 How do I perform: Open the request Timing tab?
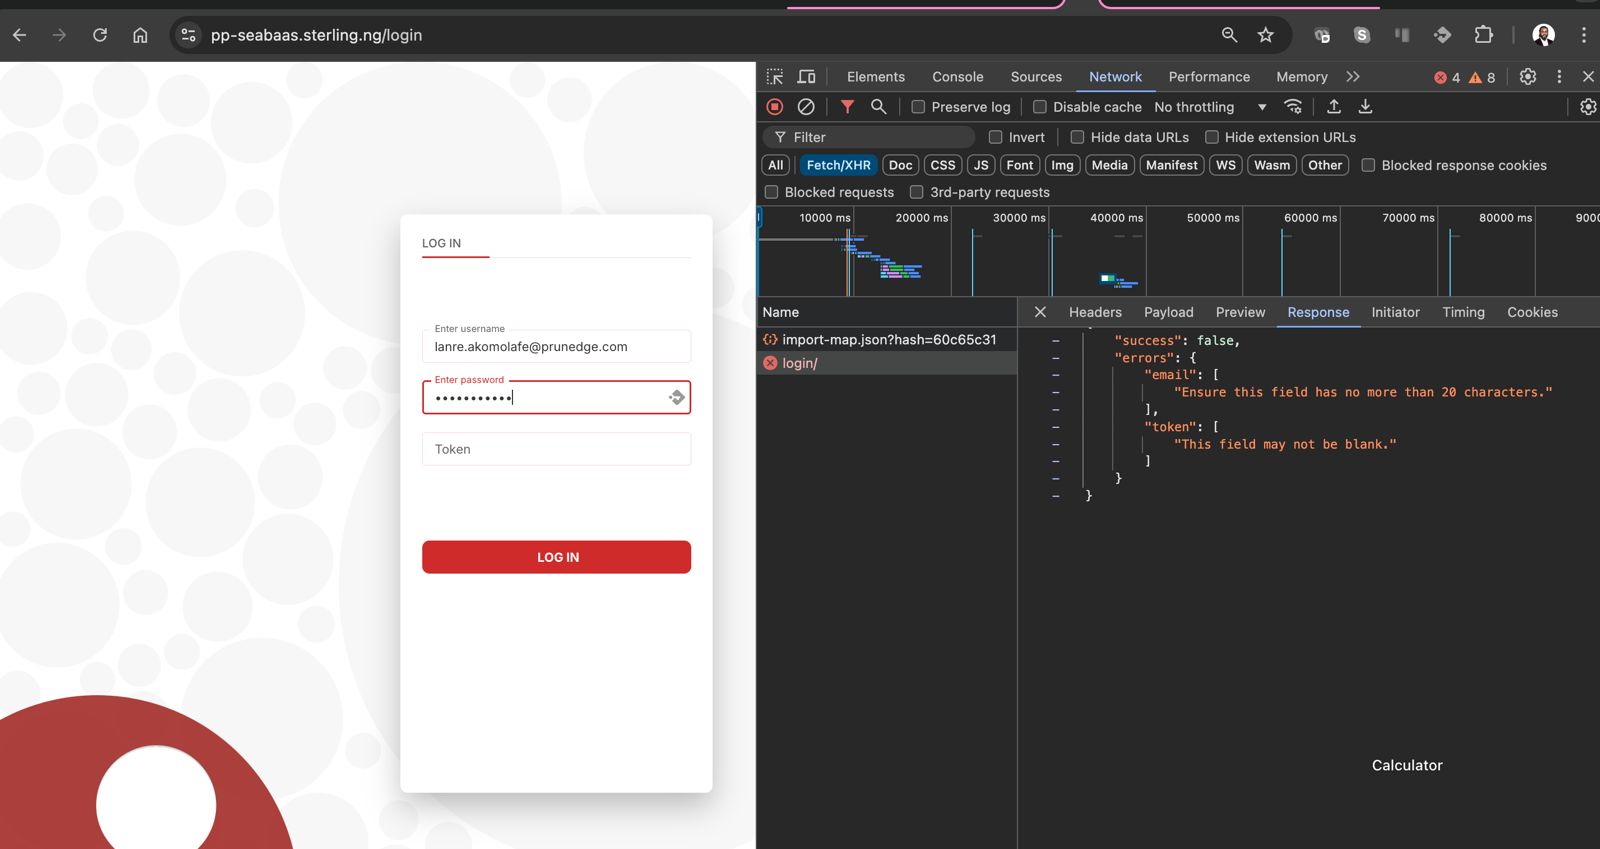[1463, 312]
